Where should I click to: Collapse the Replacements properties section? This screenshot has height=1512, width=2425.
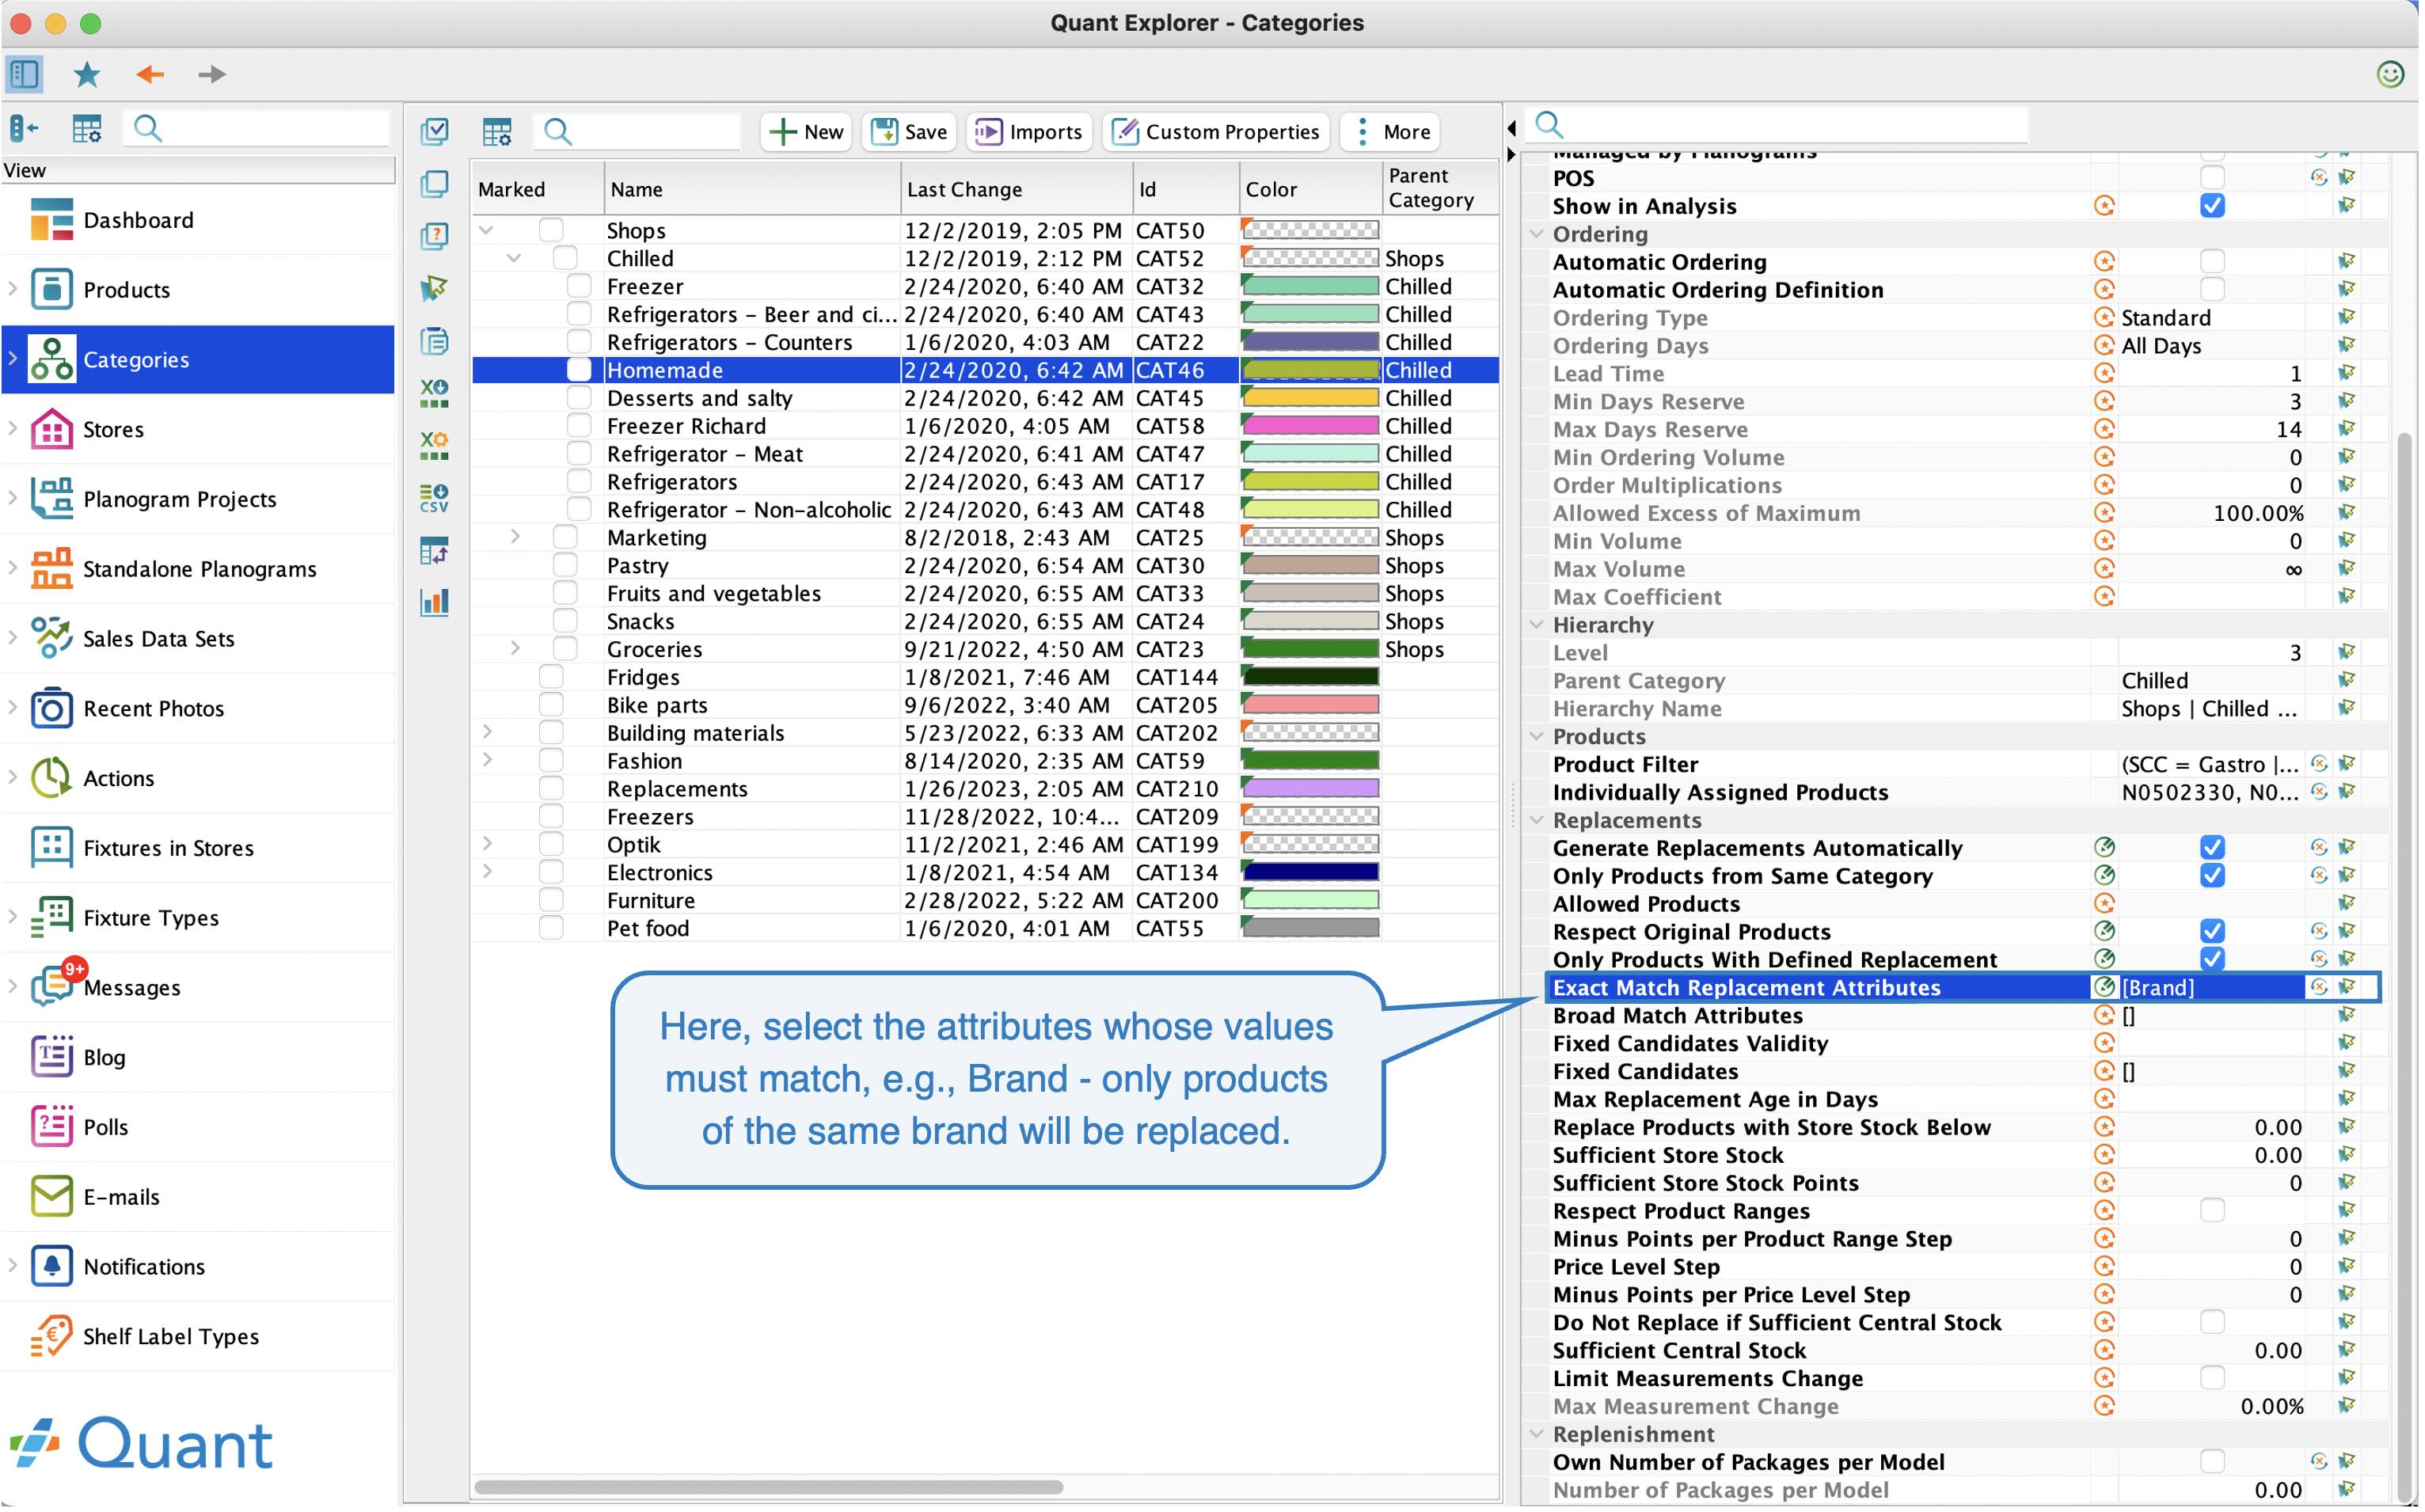(1536, 820)
